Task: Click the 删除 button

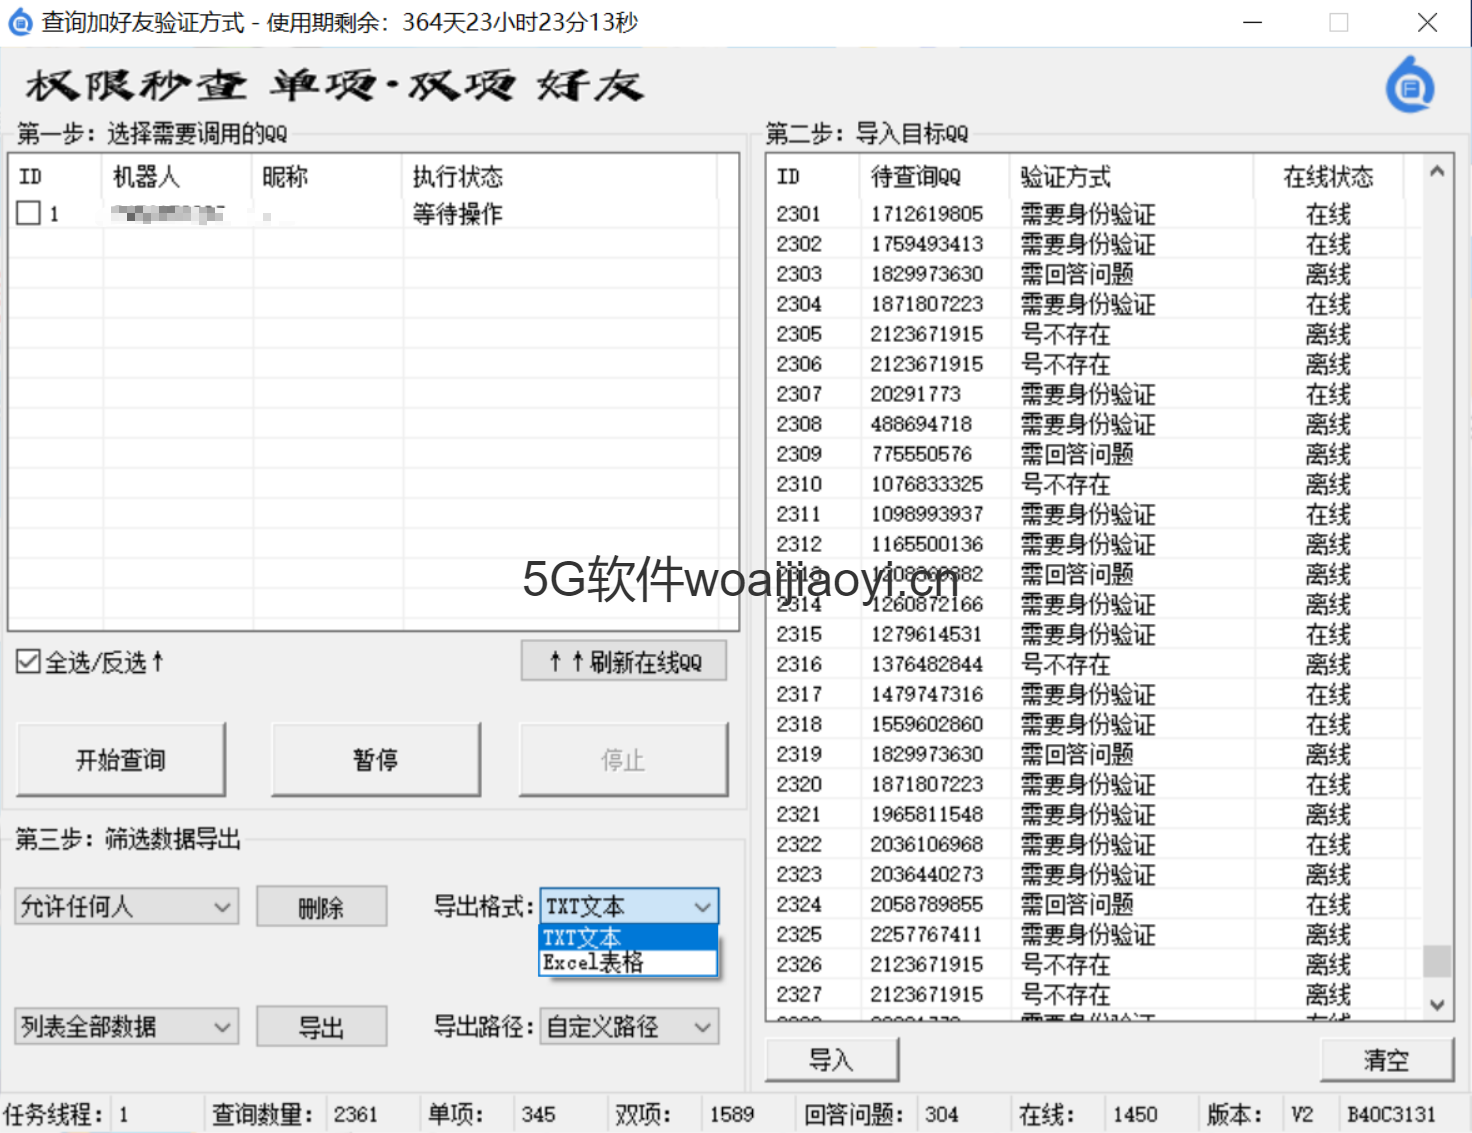Action: pyautogui.click(x=321, y=907)
